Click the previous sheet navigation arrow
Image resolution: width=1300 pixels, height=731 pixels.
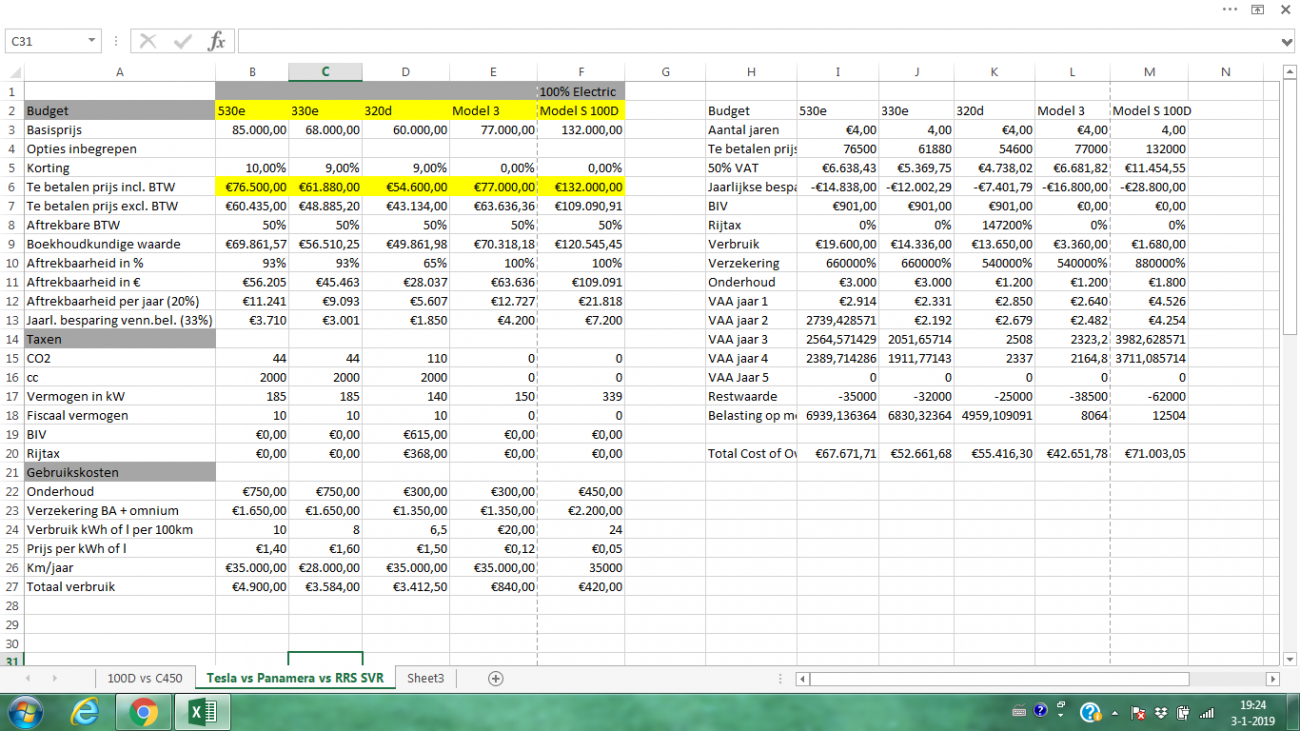click(28, 678)
